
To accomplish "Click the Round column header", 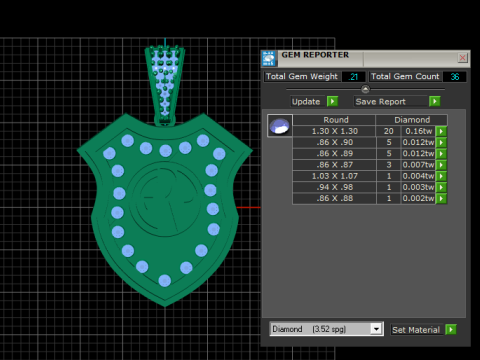I will (x=334, y=120).
